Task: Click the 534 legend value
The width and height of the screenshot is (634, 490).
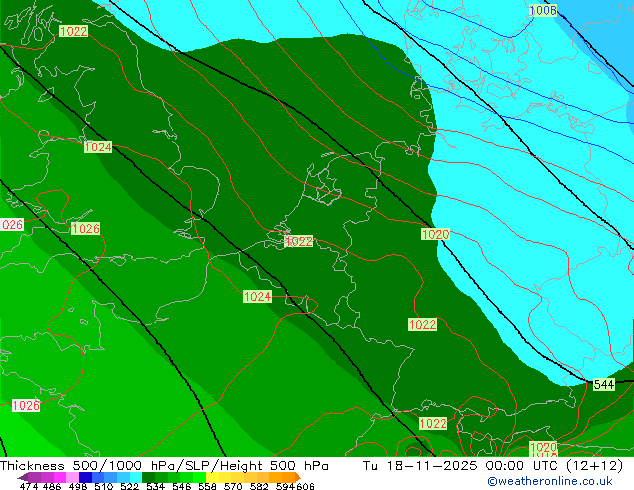Action: (x=155, y=486)
